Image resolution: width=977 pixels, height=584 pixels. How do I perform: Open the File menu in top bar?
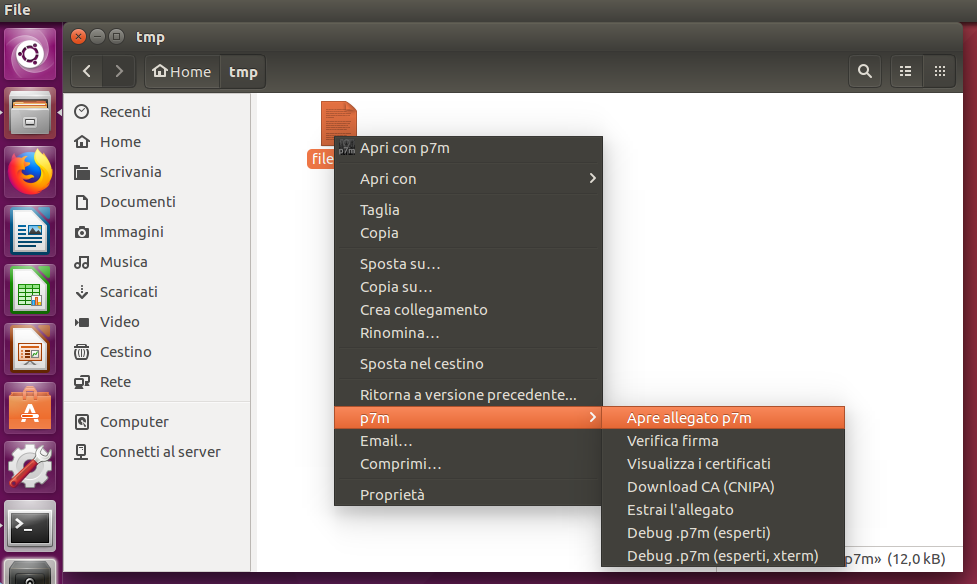[x=17, y=10]
